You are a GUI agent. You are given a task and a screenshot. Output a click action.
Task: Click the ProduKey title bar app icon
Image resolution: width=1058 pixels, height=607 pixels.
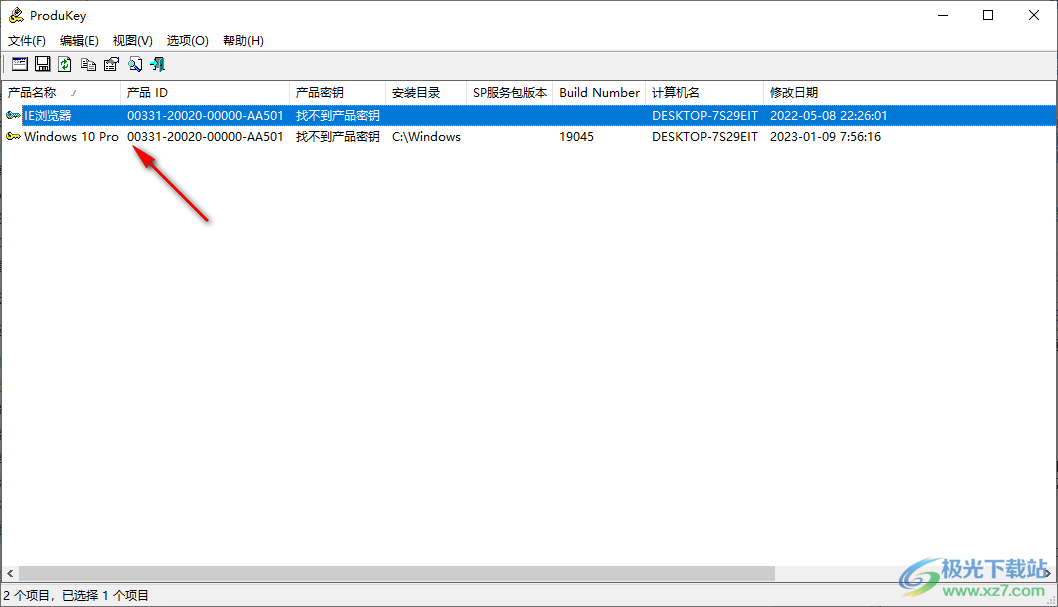[16, 15]
